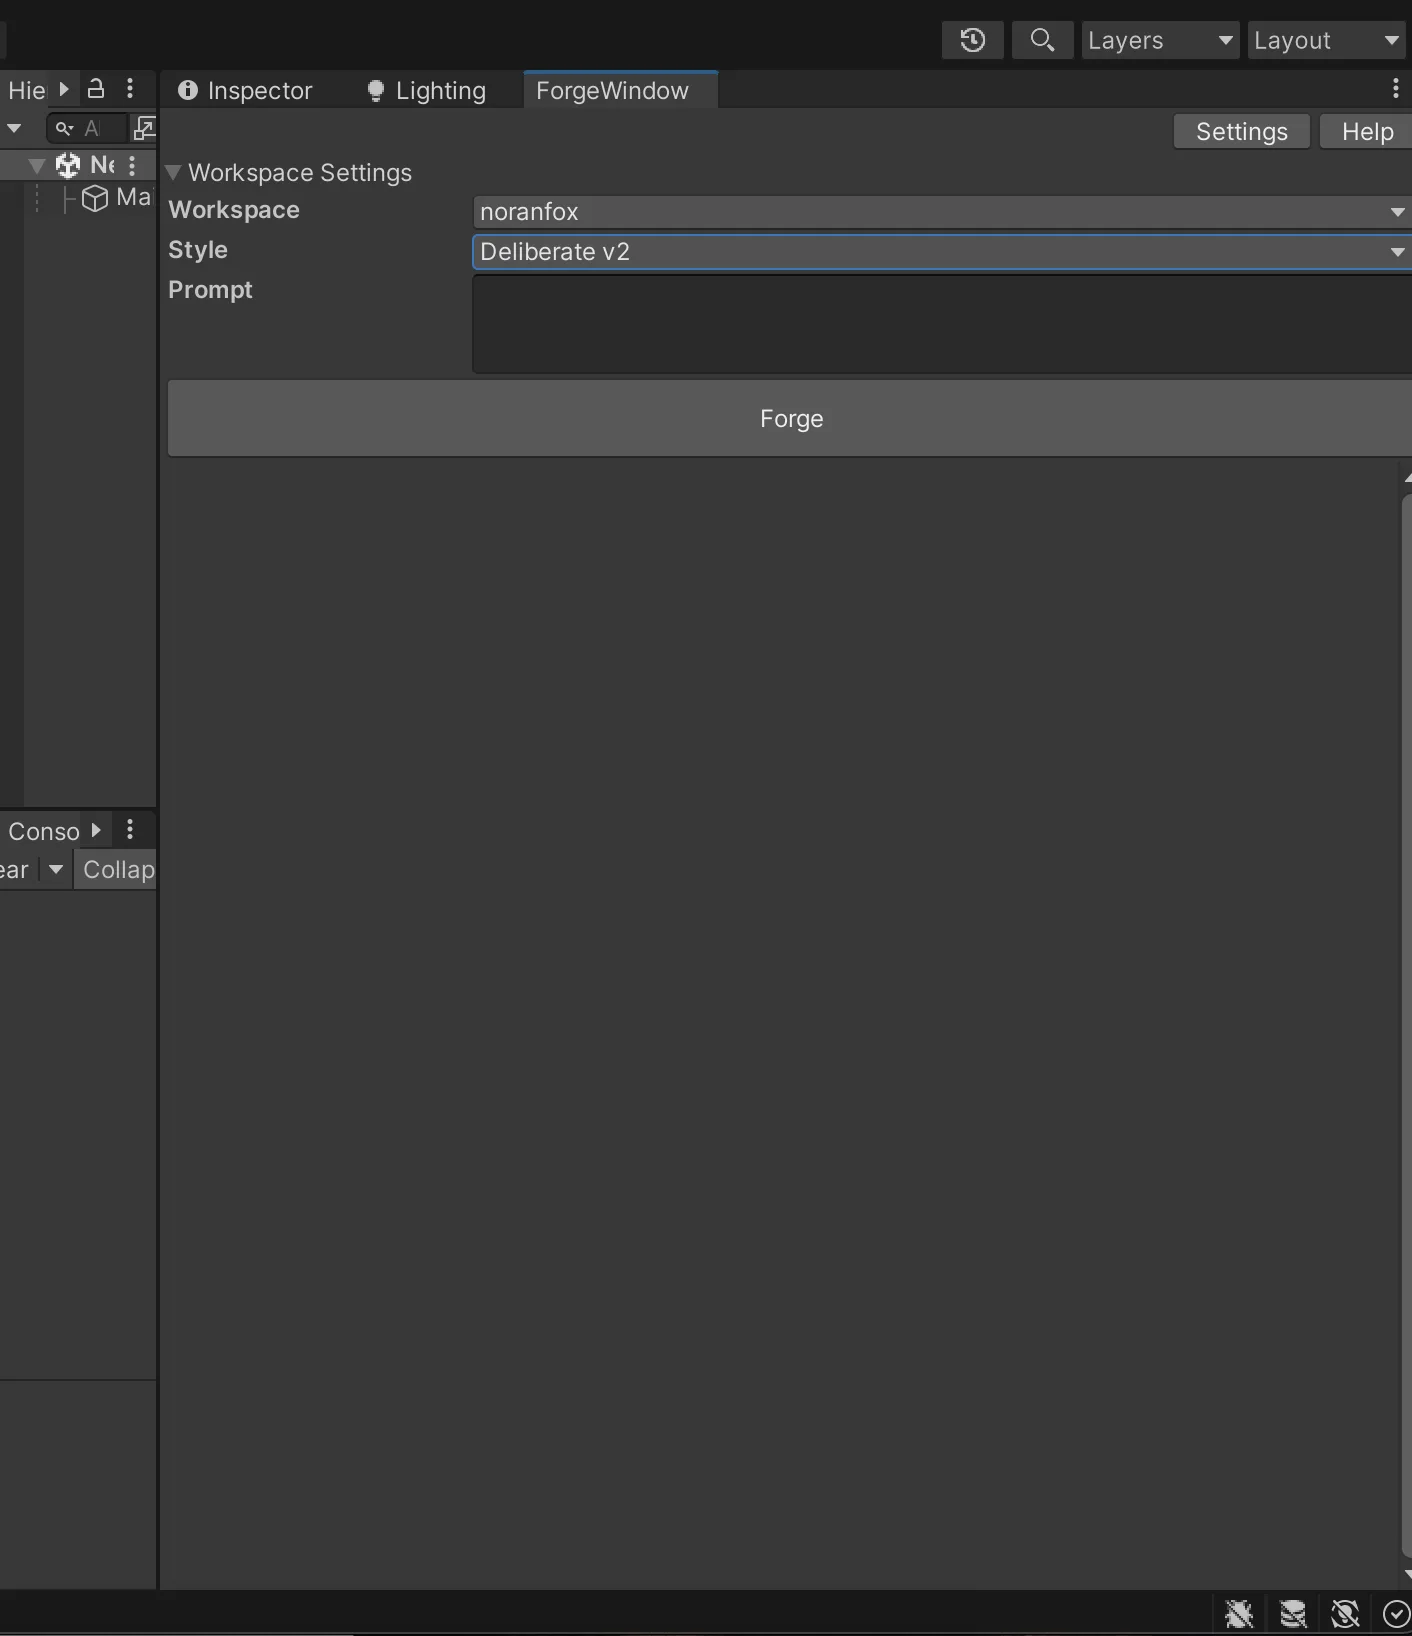The width and height of the screenshot is (1412, 1636).
Task: Toggle the Hierarchy panel lock icon
Action: [96, 89]
